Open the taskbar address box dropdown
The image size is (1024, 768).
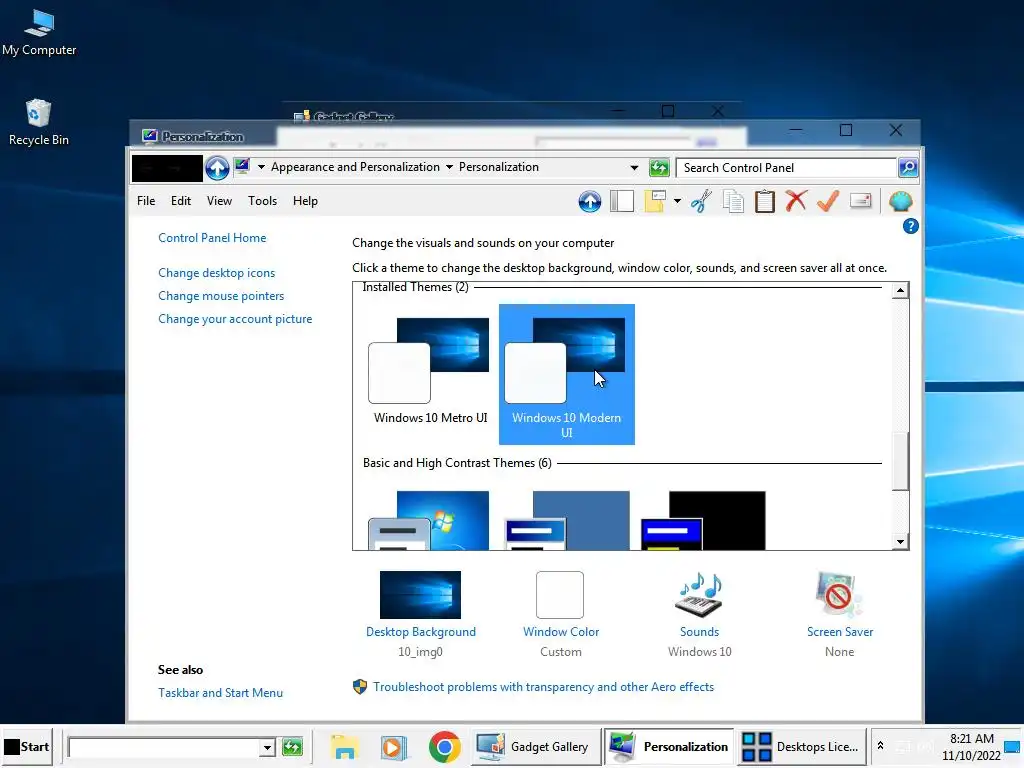point(266,747)
